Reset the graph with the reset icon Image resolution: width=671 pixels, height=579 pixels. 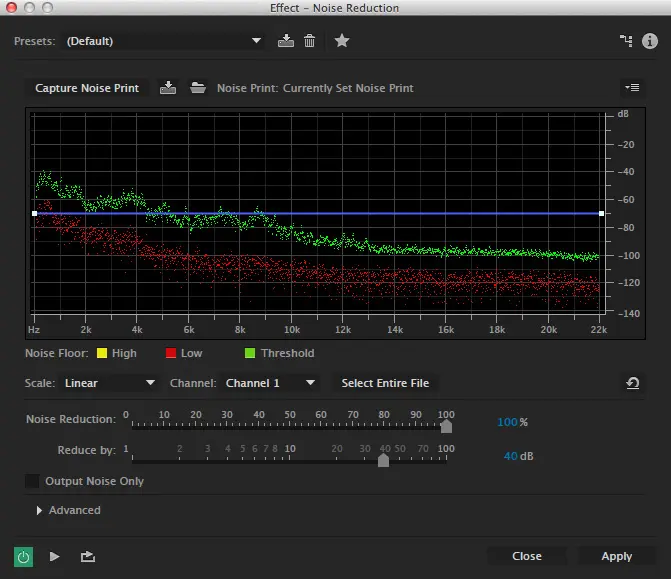coord(633,383)
